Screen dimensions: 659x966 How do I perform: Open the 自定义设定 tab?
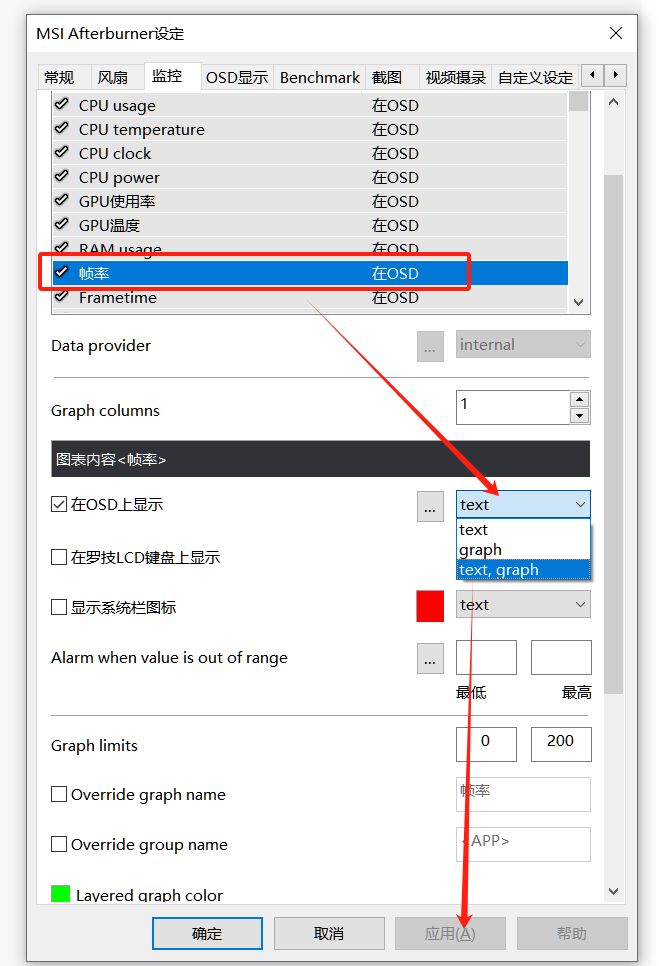(x=535, y=78)
